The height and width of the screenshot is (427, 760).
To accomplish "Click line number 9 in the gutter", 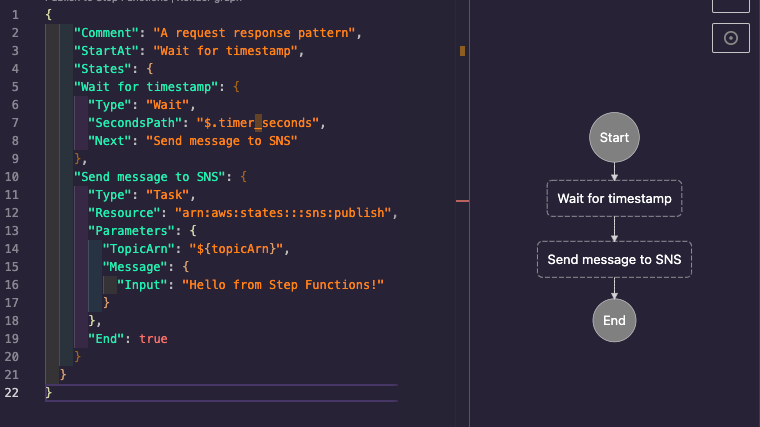I will click(16, 158).
